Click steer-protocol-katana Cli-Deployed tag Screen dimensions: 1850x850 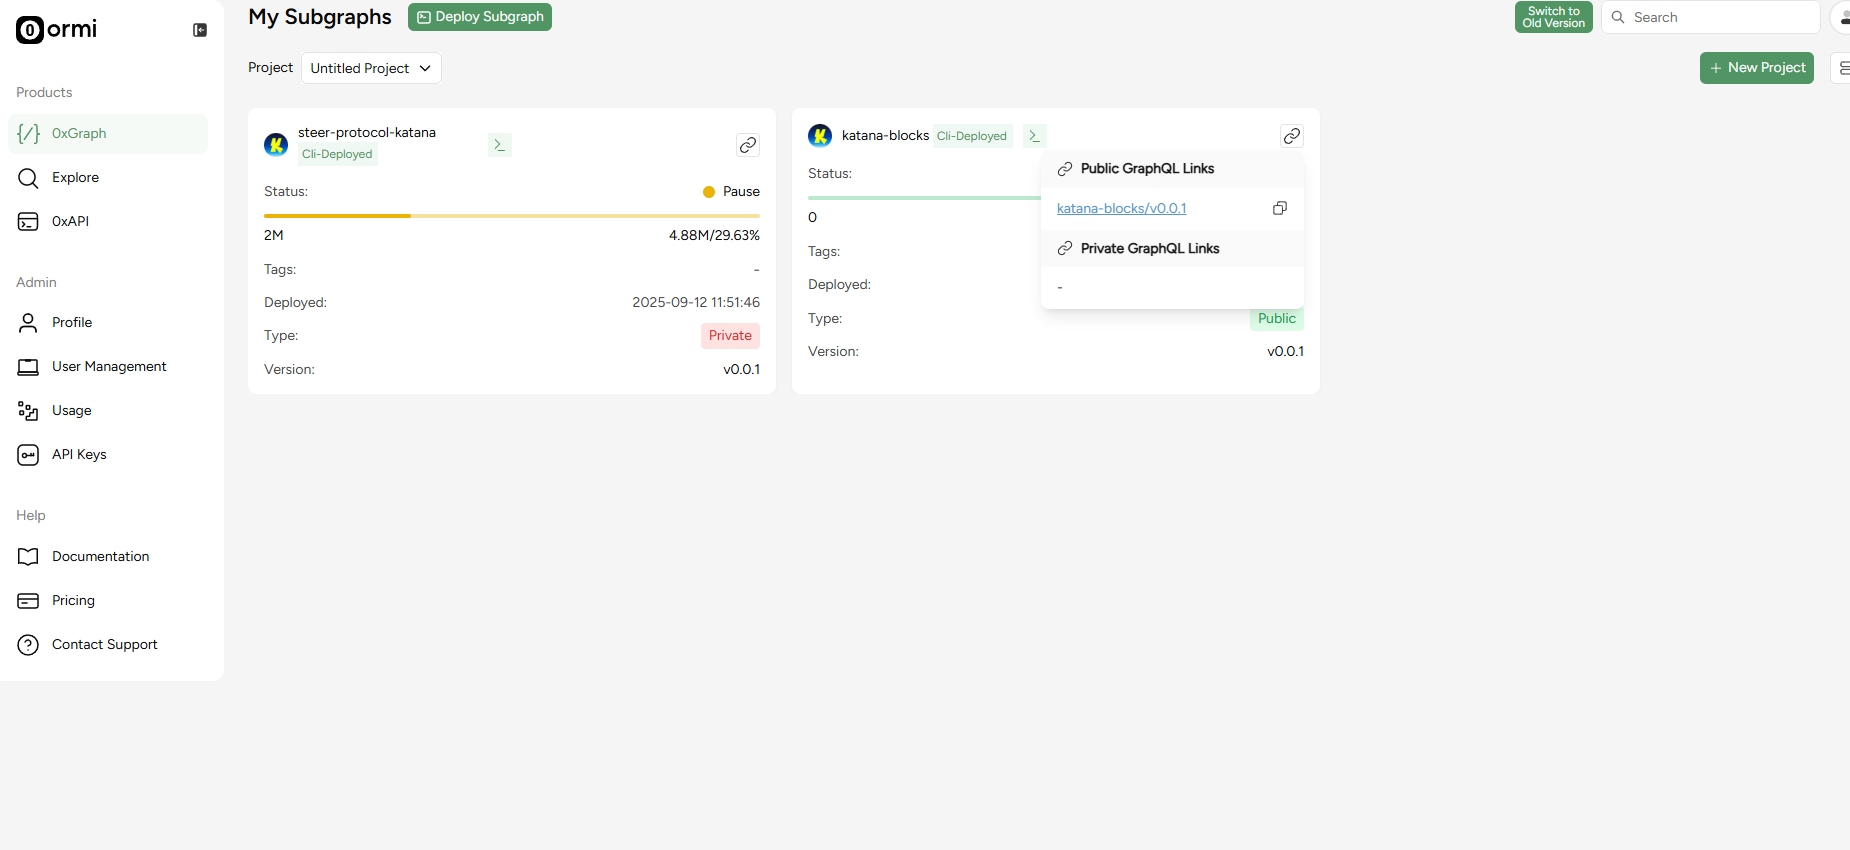[x=337, y=154]
